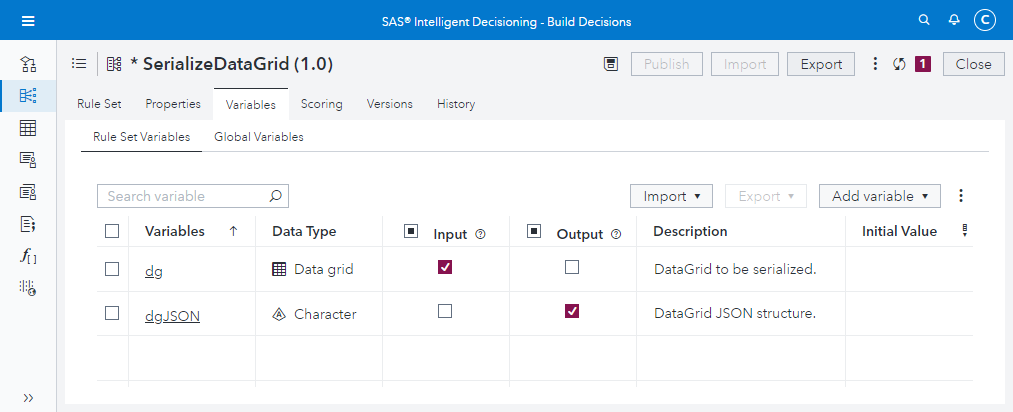This screenshot has height=412, width=1013.
Task: Open the Add variable dropdown
Action: (879, 196)
